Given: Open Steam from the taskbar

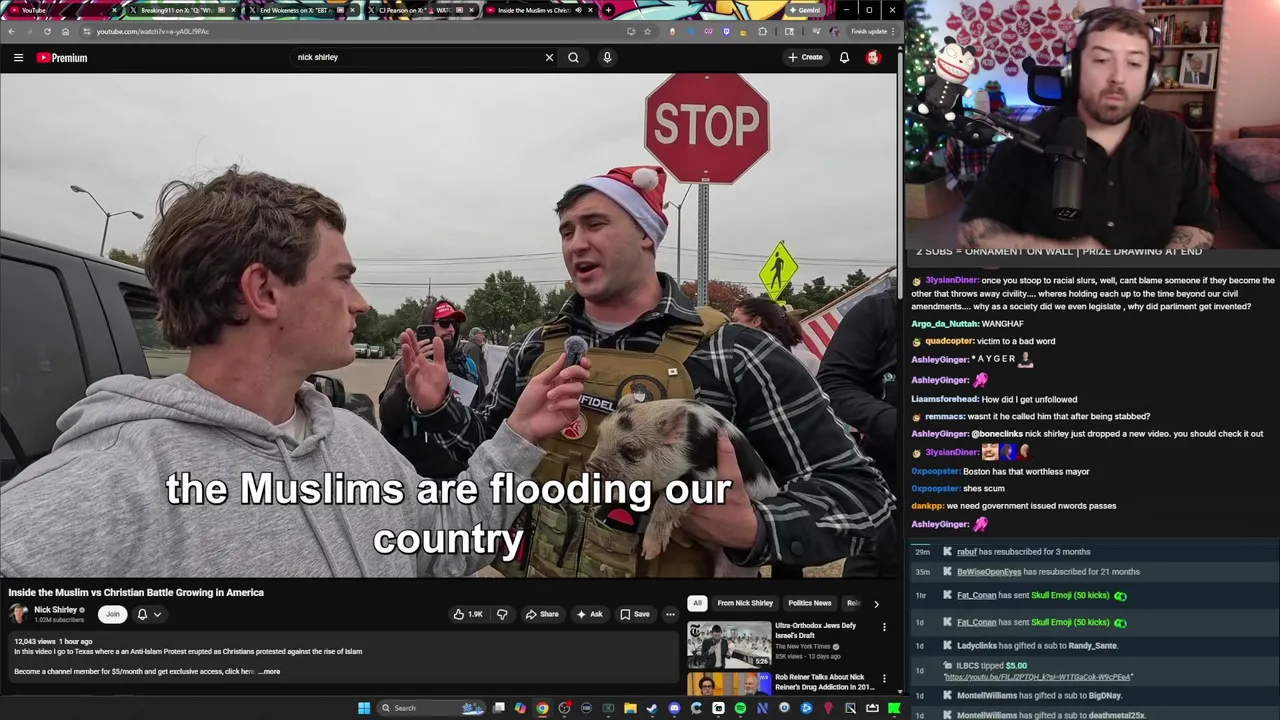Looking at the screenshot, I should (x=652, y=708).
